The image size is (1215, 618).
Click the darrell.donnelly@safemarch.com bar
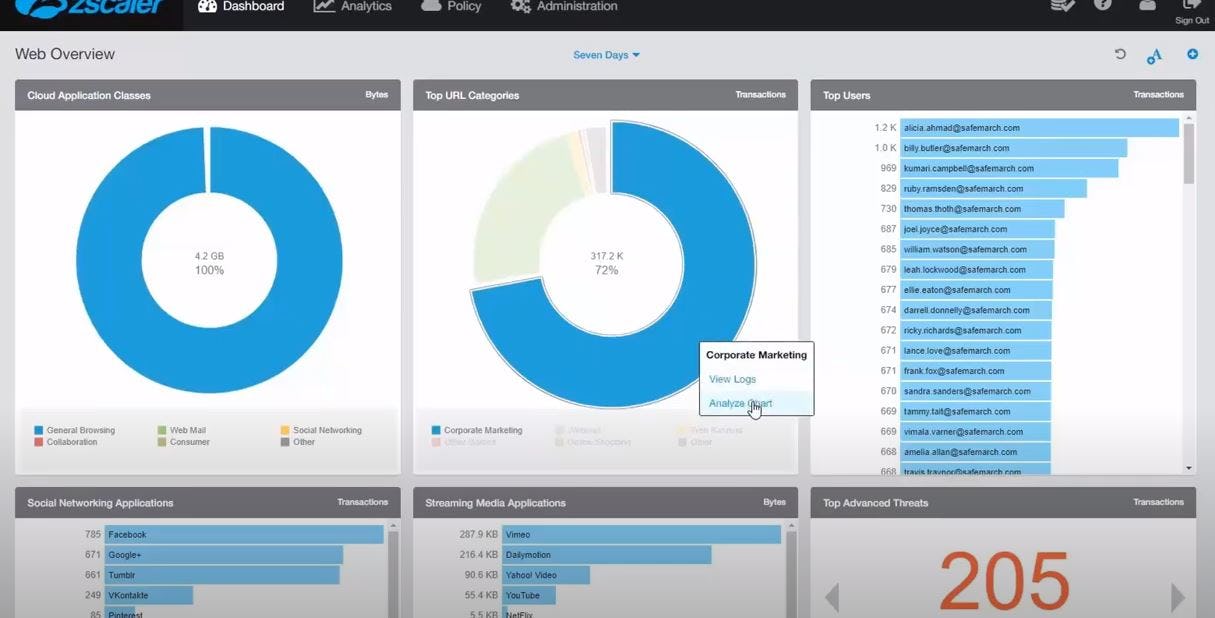coord(975,310)
